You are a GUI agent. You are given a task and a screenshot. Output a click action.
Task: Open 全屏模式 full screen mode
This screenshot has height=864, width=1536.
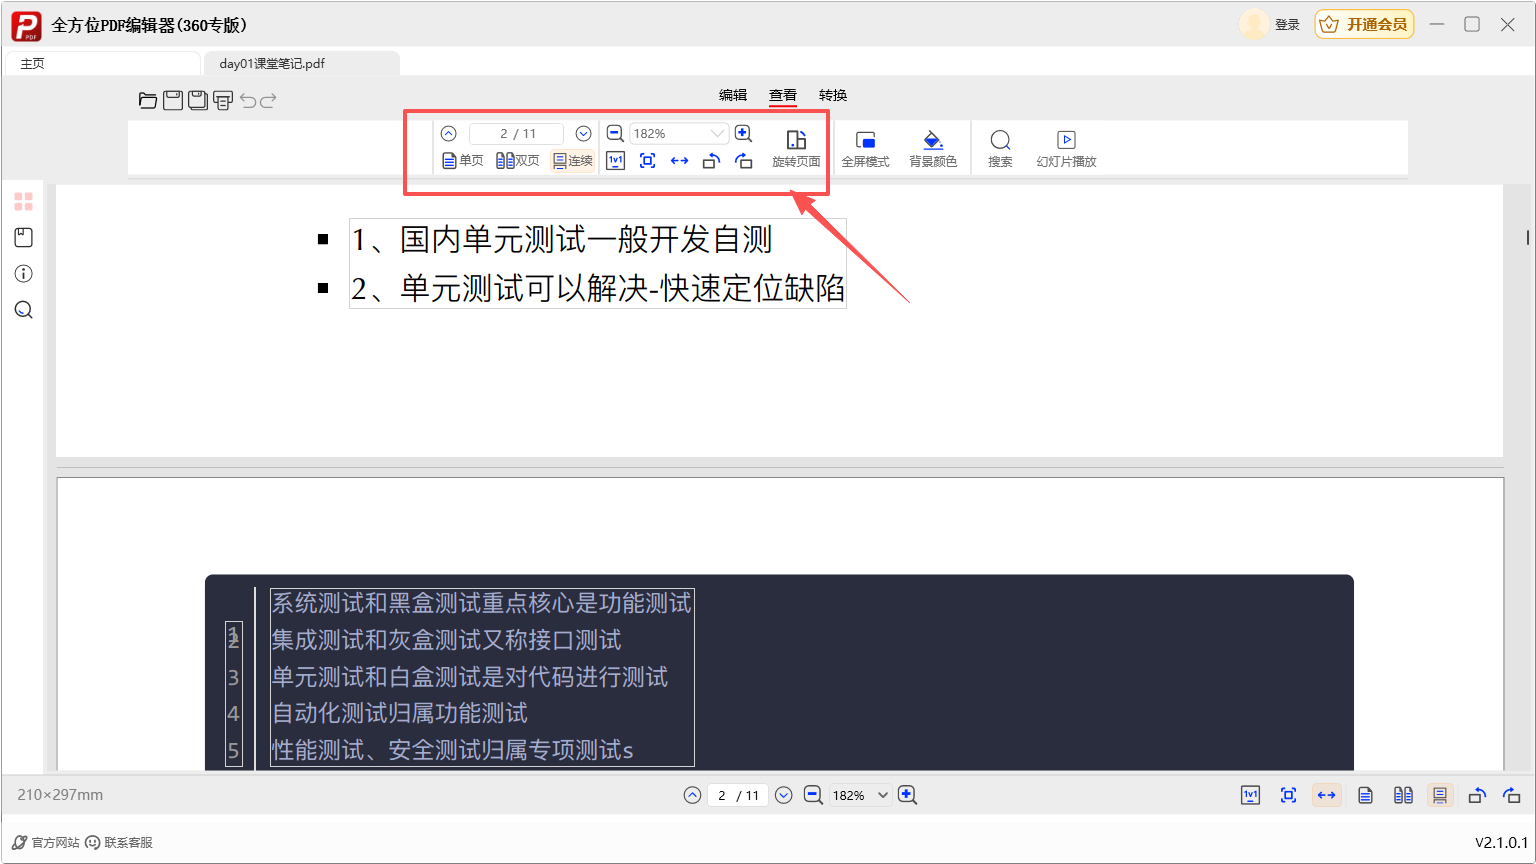pos(865,147)
